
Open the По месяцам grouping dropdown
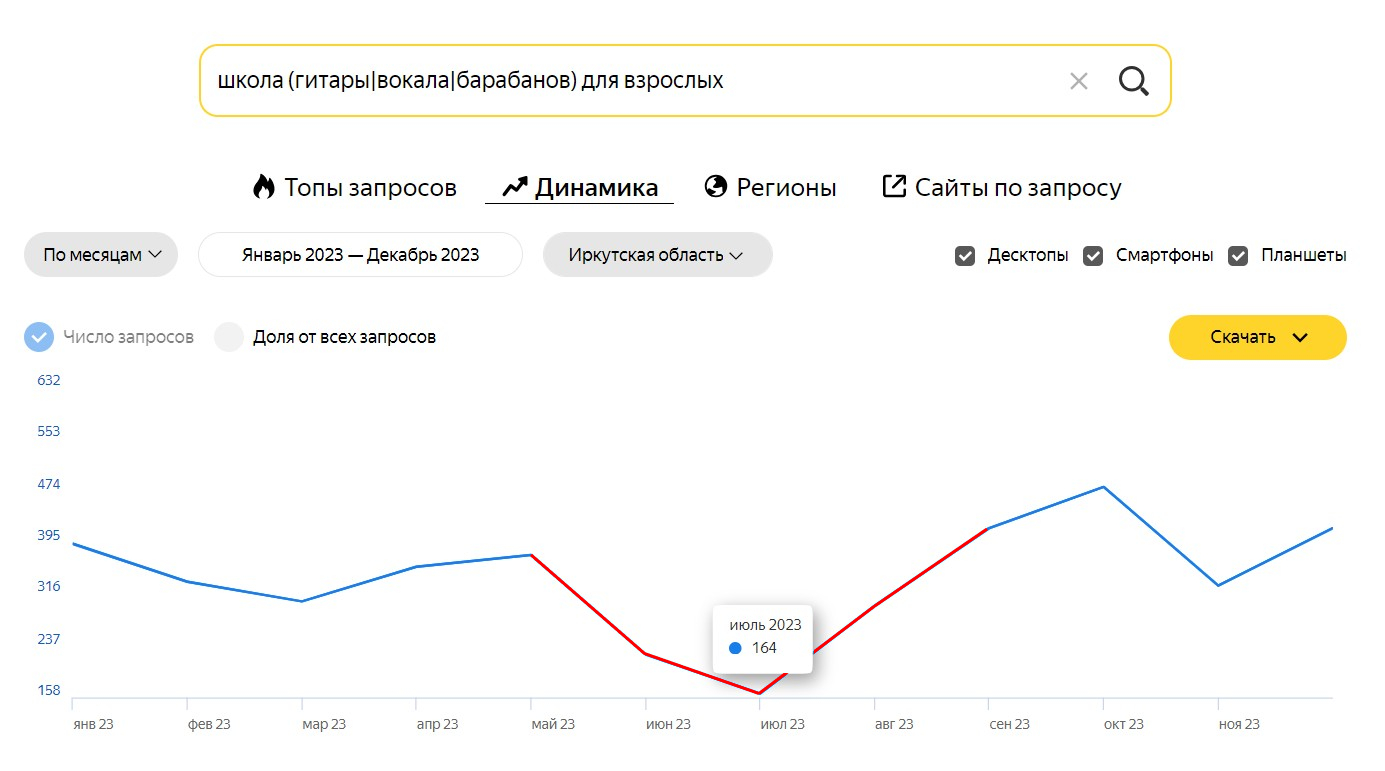pos(101,255)
